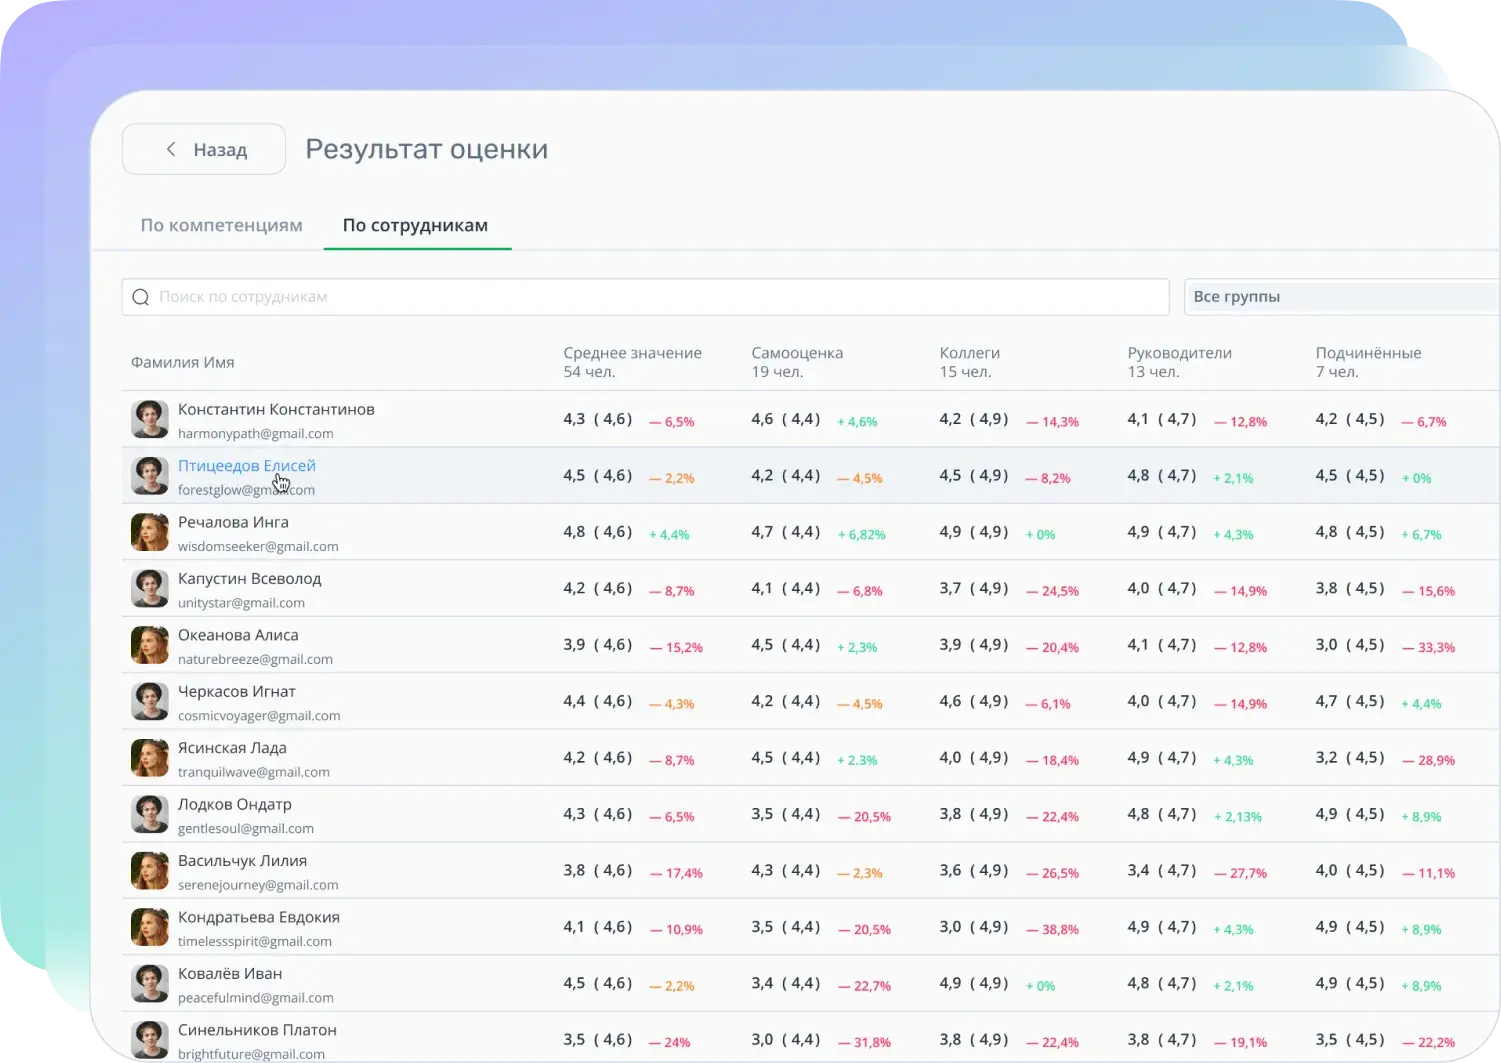
Task: Select the name Лодков Ондатр
Action: pyautogui.click(x=235, y=805)
